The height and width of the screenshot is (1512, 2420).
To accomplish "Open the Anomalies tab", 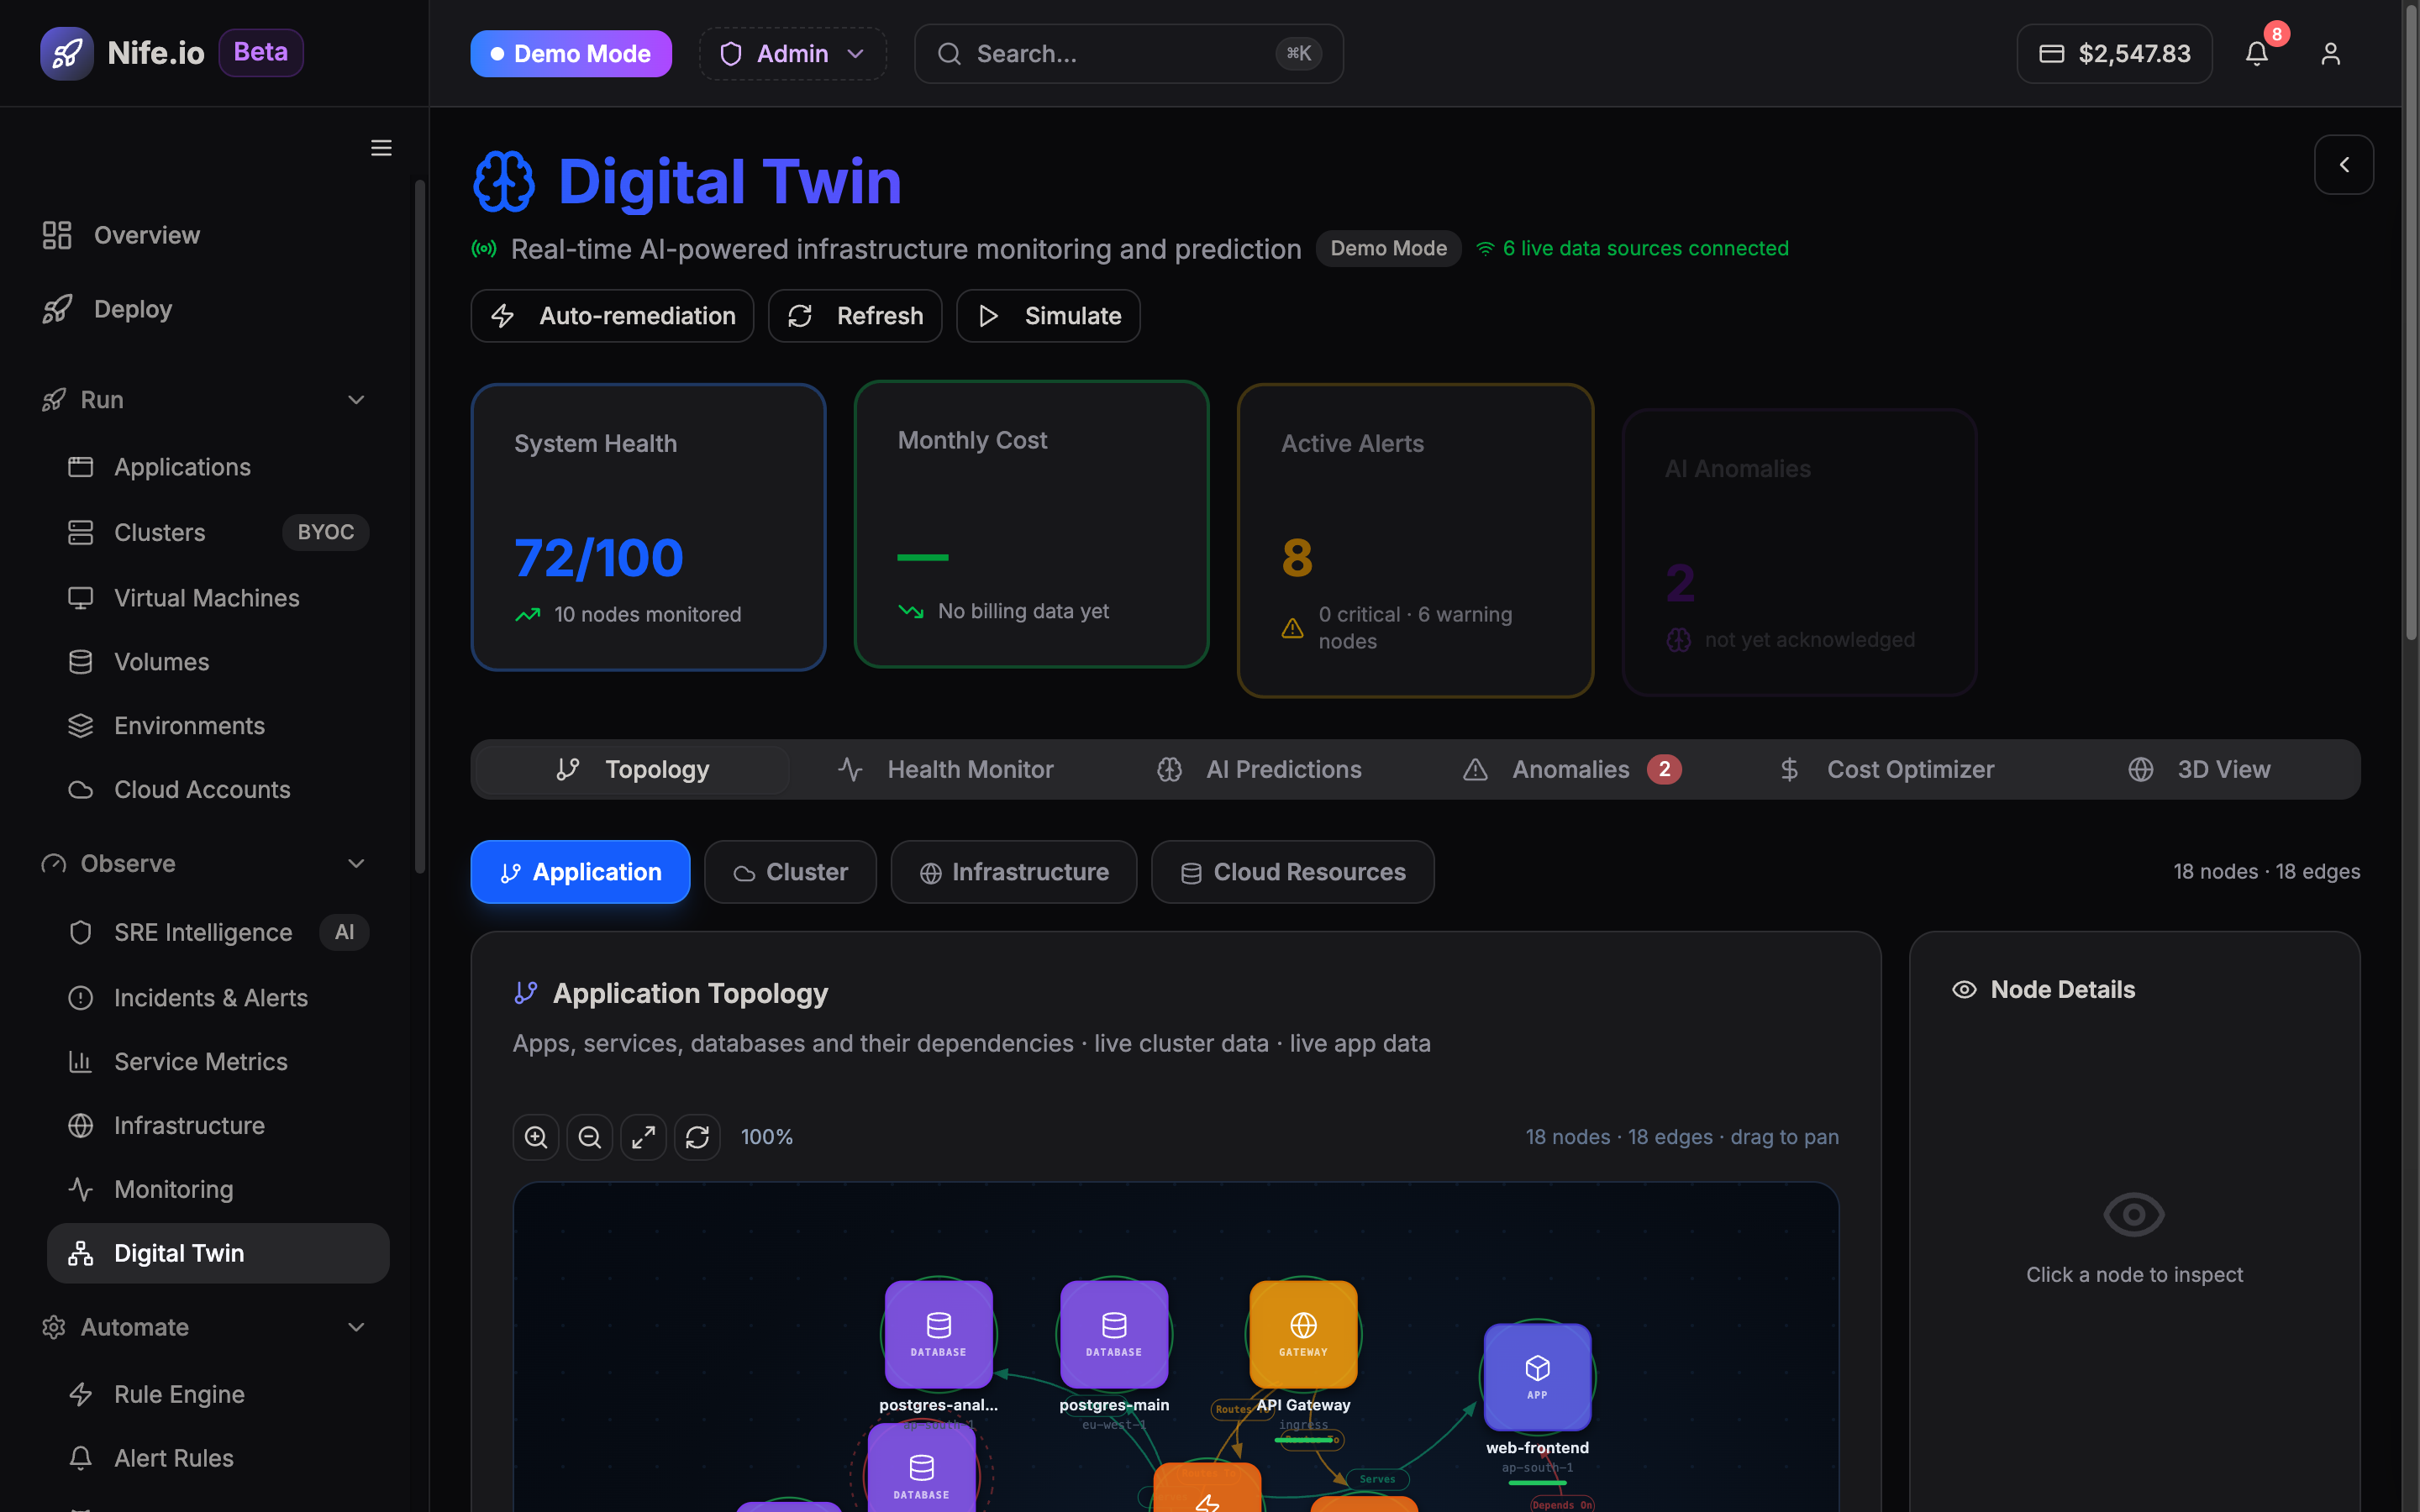I will (x=1572, y=769).
